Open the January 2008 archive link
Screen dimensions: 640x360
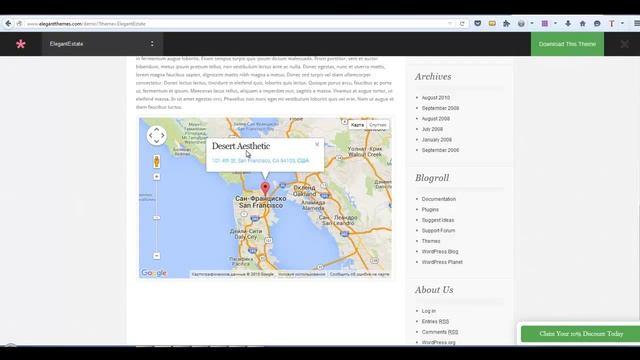(x=437, y=140)
